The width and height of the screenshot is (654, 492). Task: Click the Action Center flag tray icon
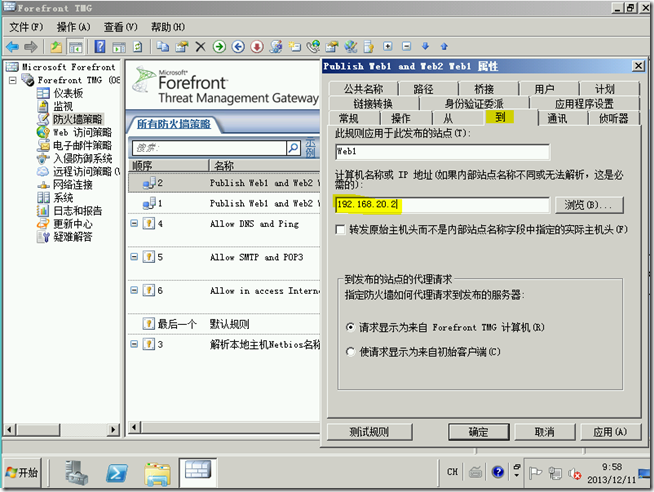(535, 473)
